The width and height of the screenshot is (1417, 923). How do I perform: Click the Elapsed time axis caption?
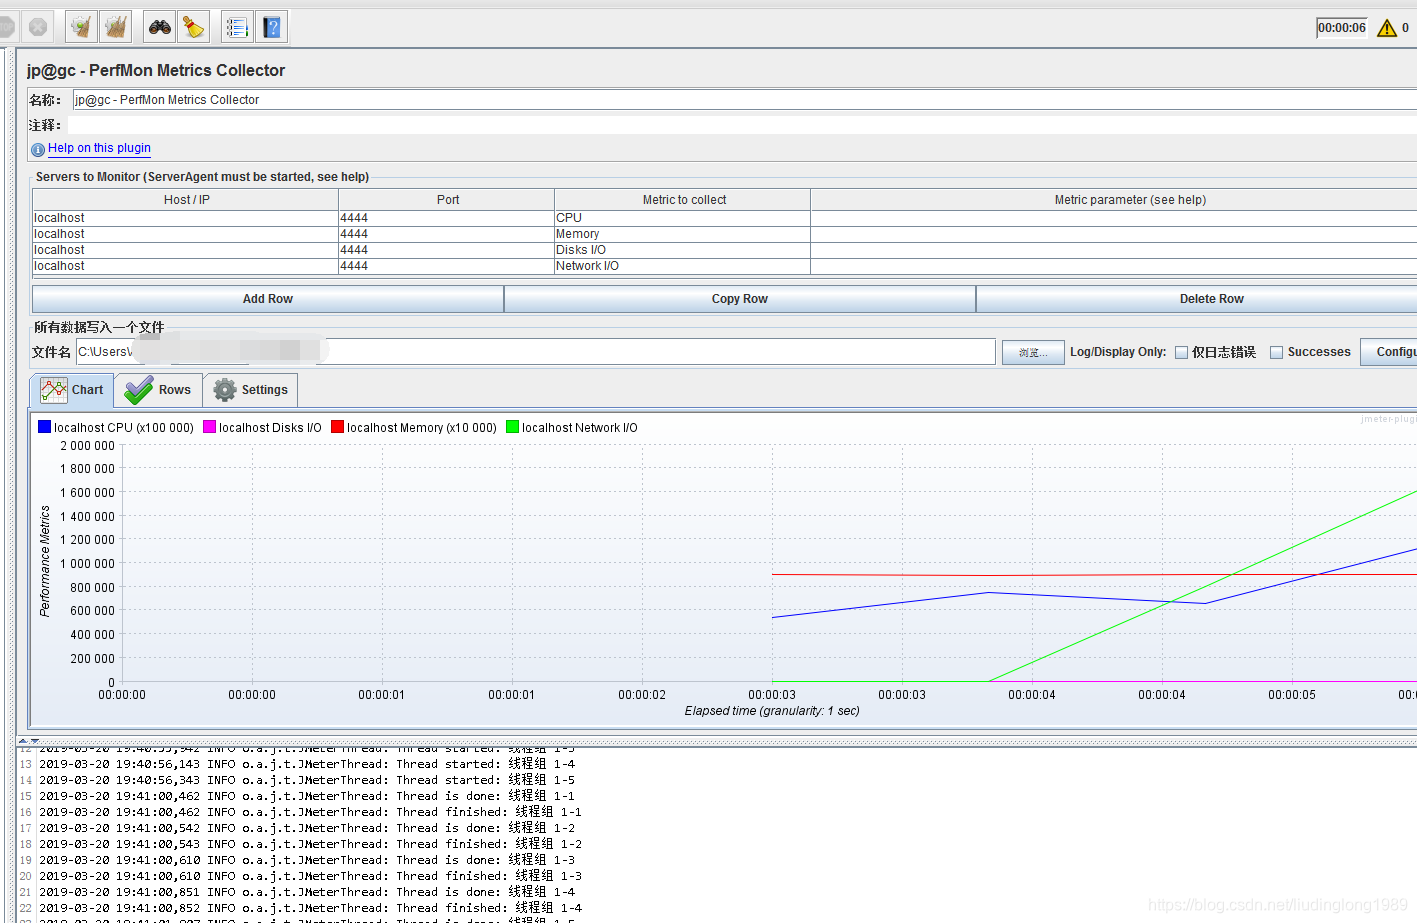(x=772, y=711)
